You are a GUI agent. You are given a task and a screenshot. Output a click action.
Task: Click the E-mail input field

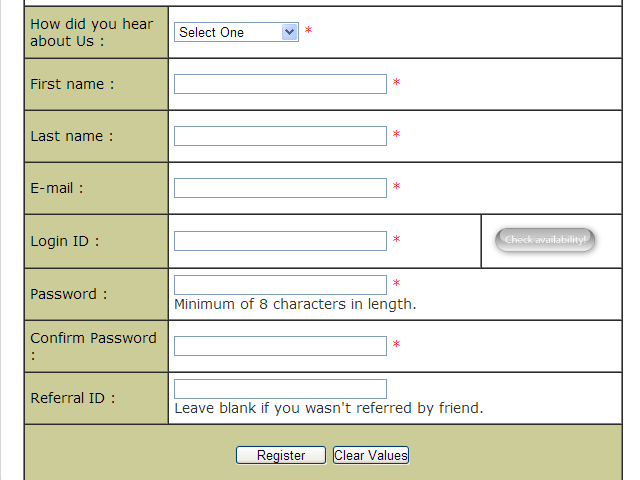(x=280, y=188)
